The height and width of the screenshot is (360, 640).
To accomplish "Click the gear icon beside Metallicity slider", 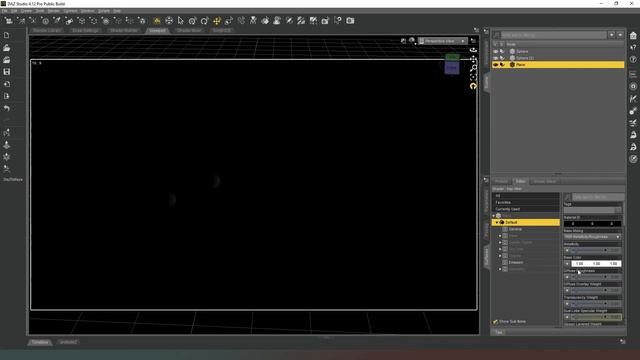I will coord(567,250).
